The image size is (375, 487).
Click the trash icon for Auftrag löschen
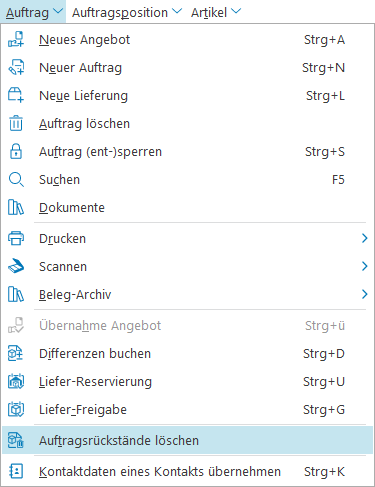pos(16,123)
